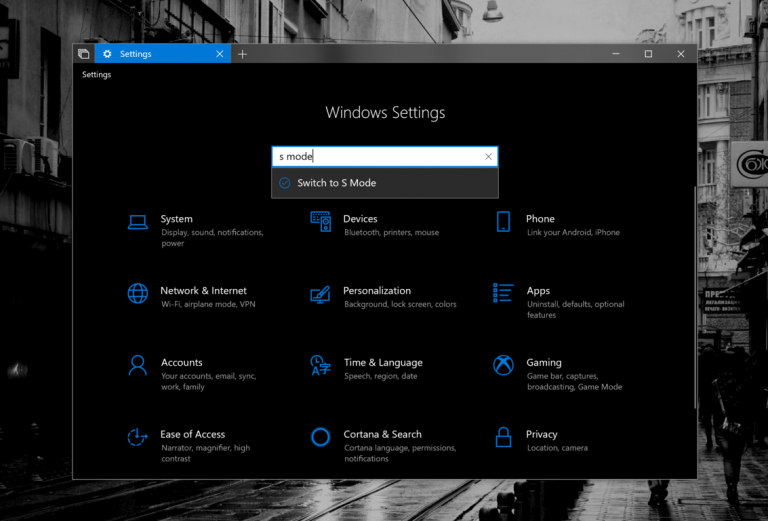
Task: Click the Gaming Xbox icon
Action: pyautogui.click(x=503, y=365)
